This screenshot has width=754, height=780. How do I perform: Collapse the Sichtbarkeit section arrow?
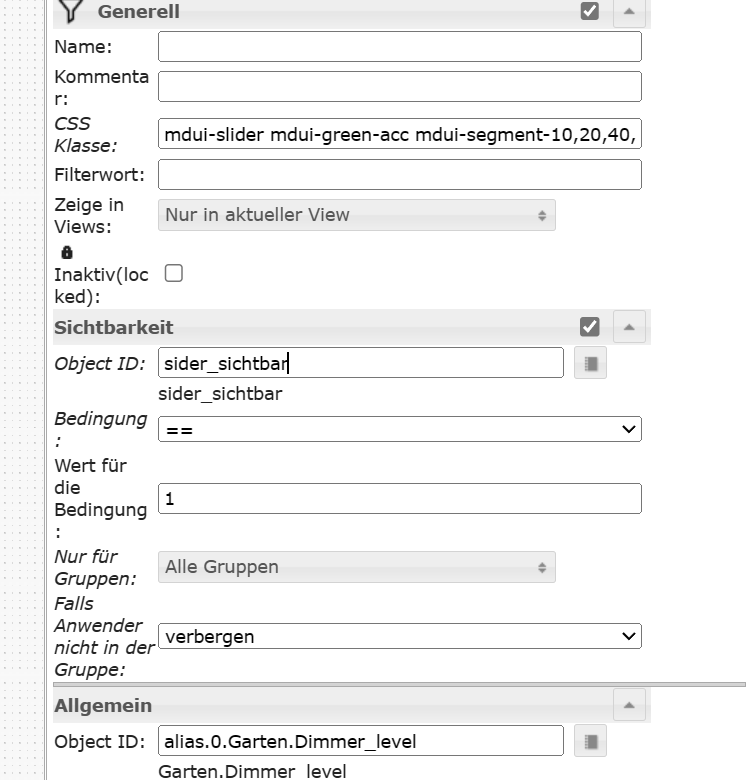[x=628, y=327]
